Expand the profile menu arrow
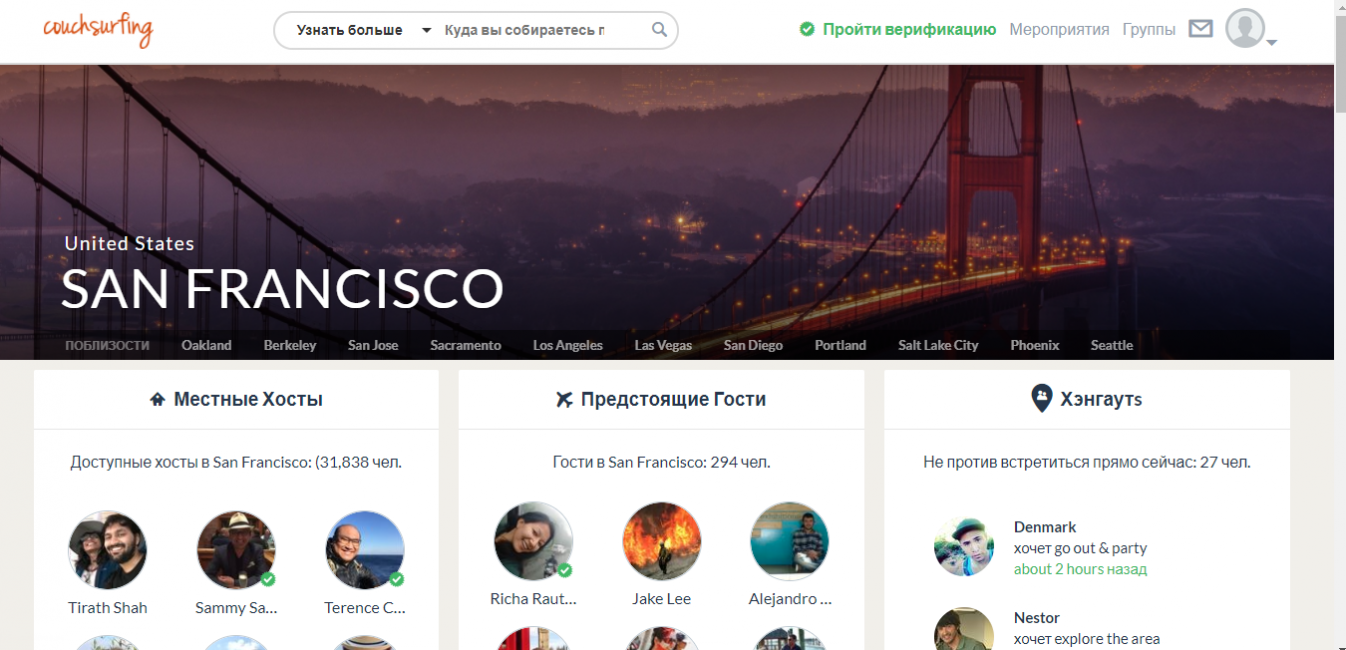This screenshot has height=650, width=1346. pos(1272,42)
